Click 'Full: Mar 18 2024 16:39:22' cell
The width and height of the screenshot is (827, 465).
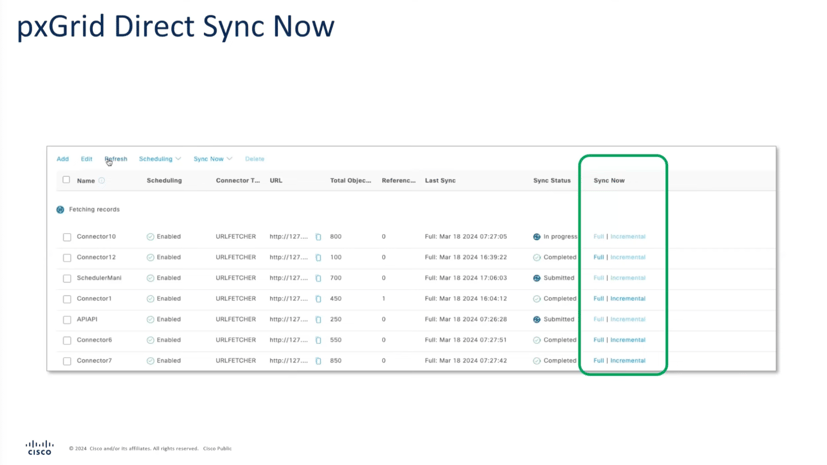point(466,257)
